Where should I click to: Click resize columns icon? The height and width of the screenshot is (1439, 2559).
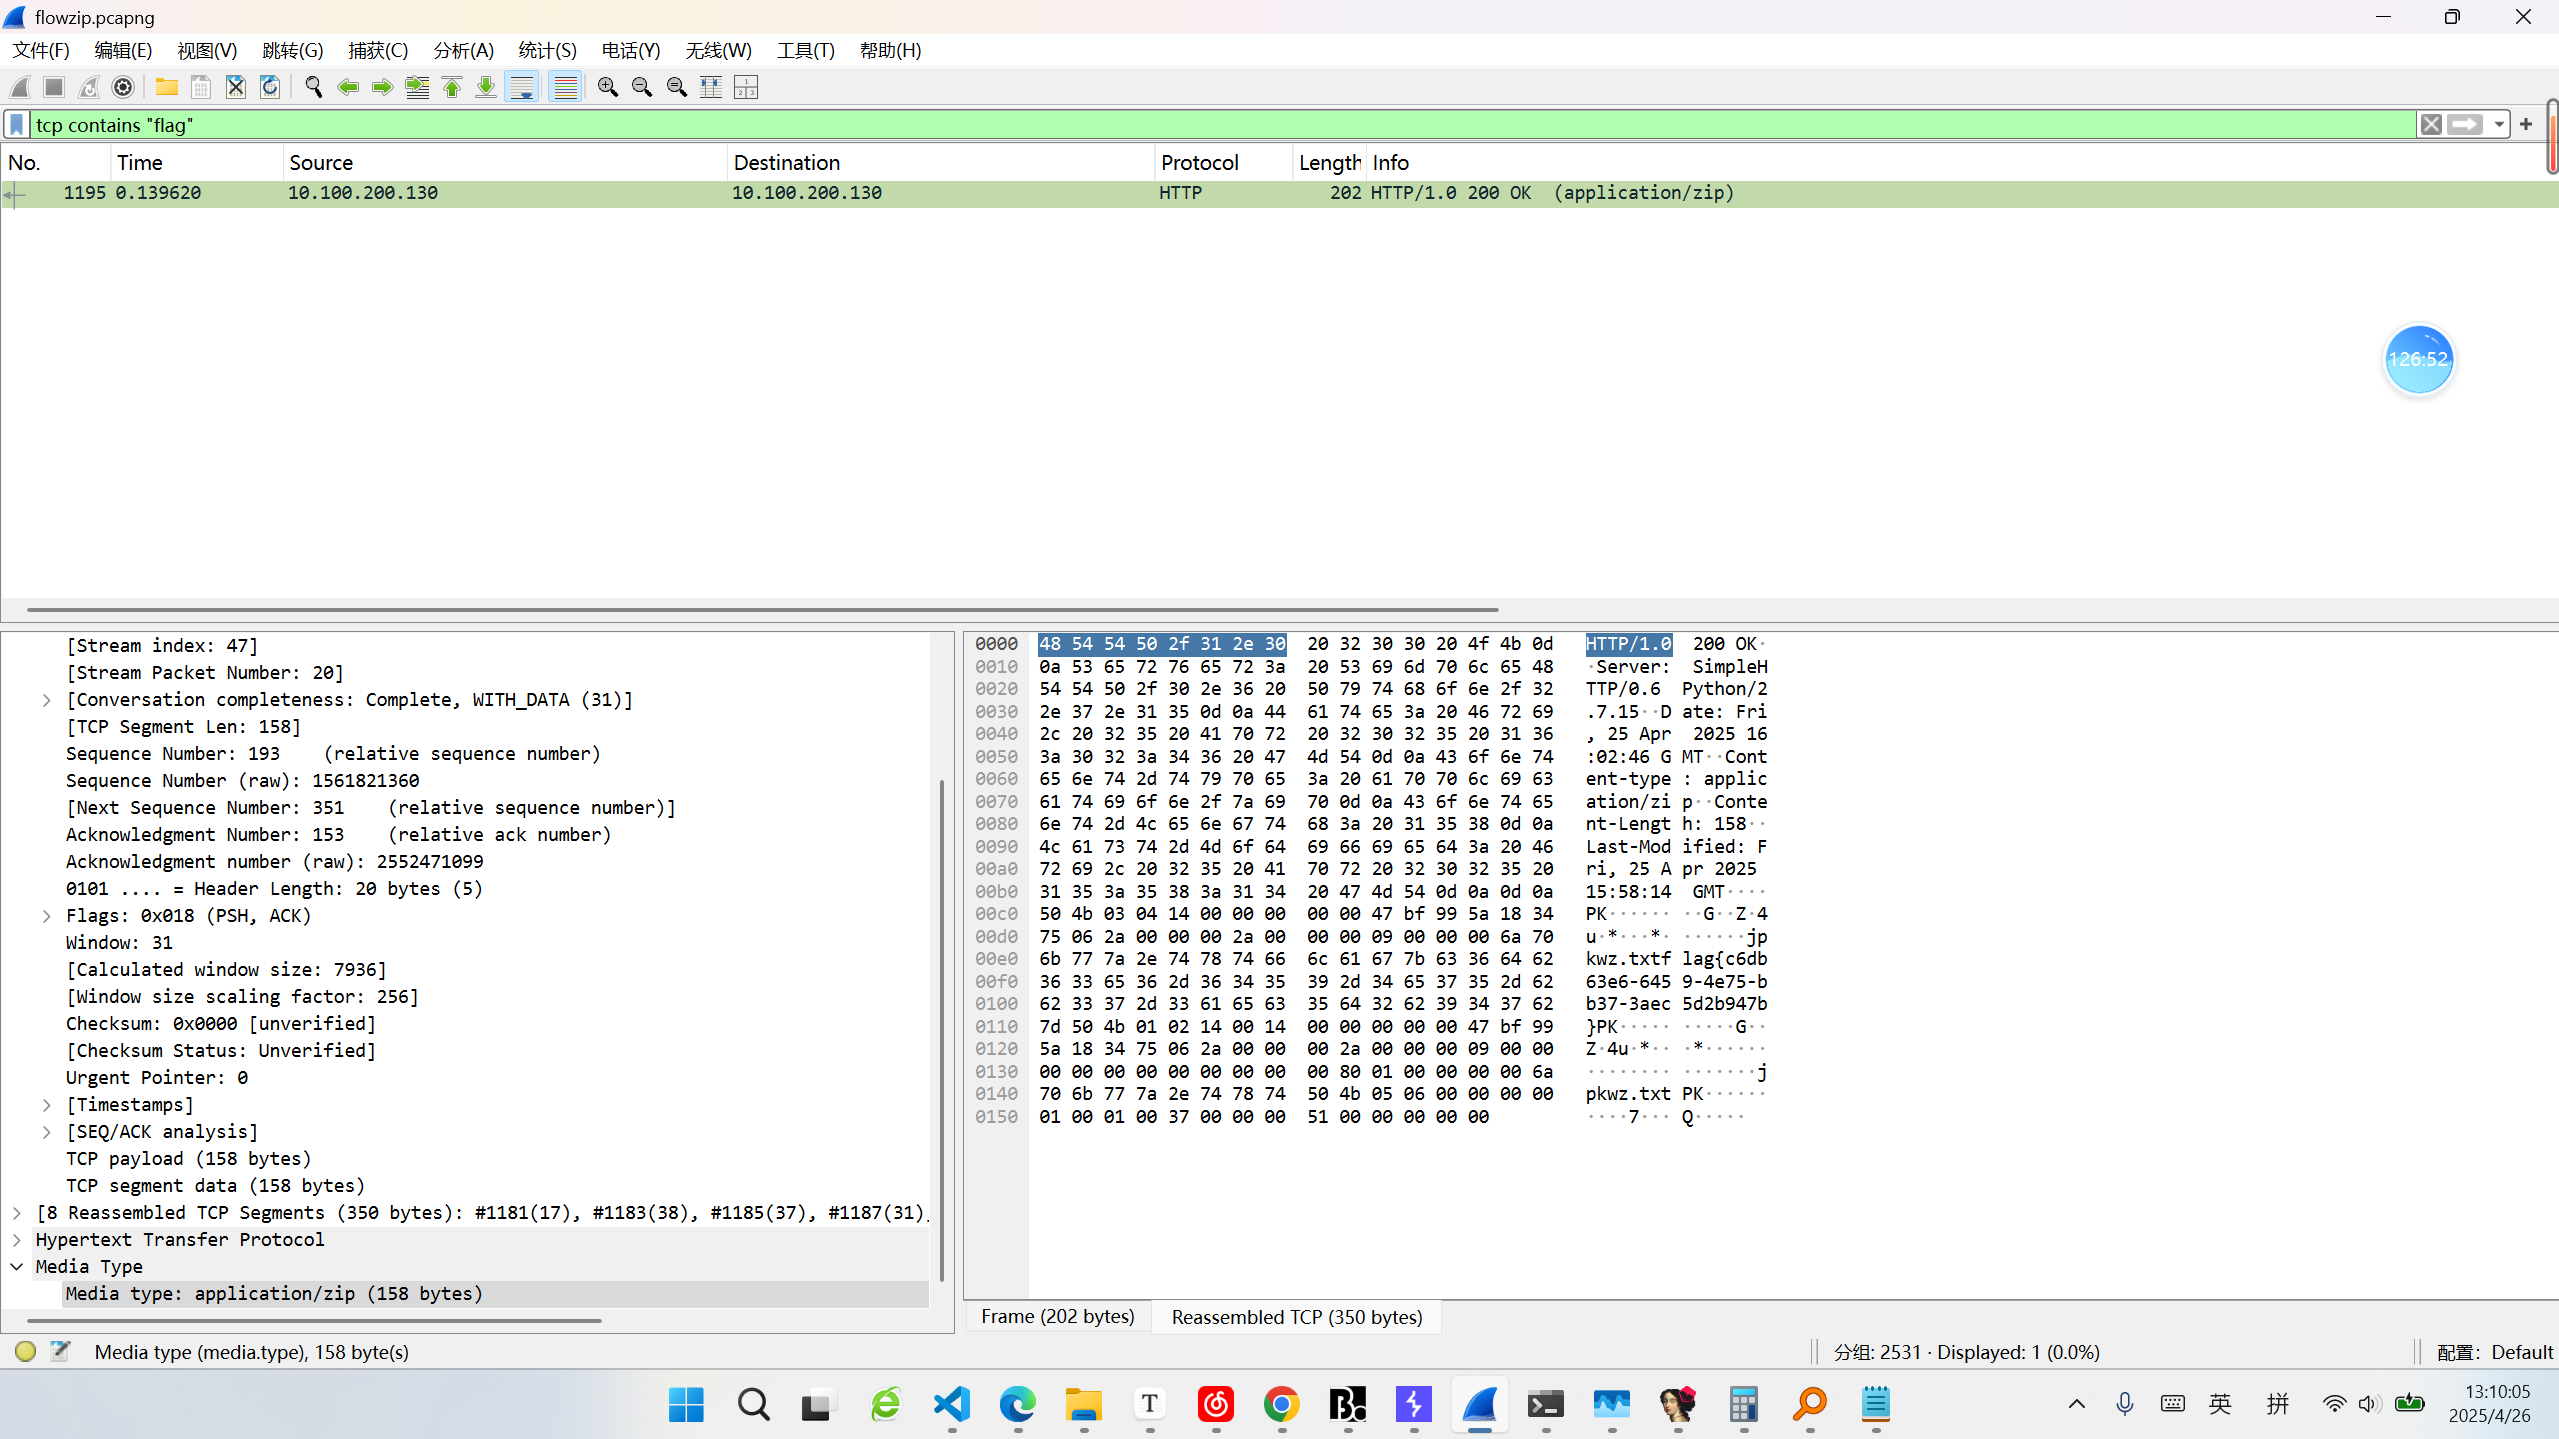point(711,87)
